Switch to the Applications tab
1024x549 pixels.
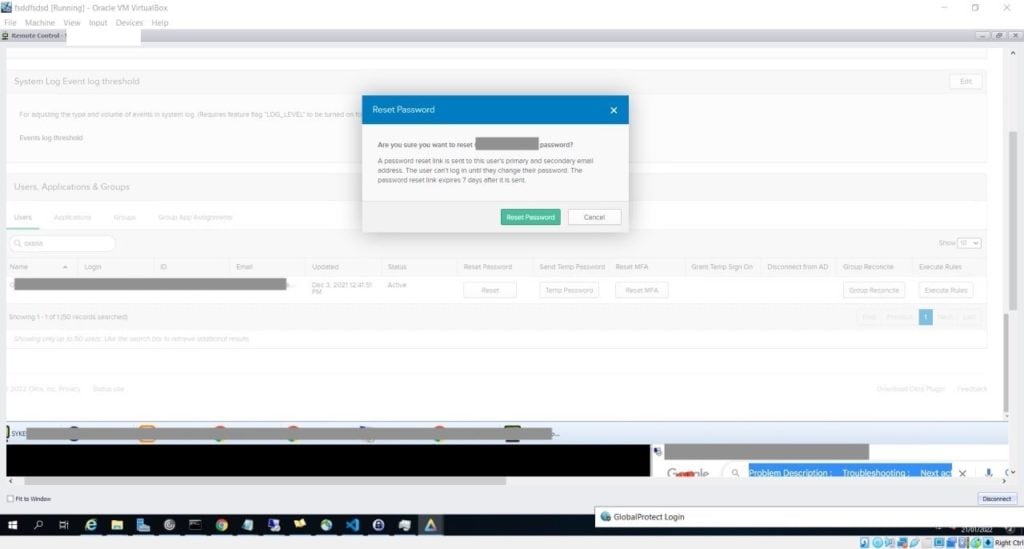coord(72,217)
